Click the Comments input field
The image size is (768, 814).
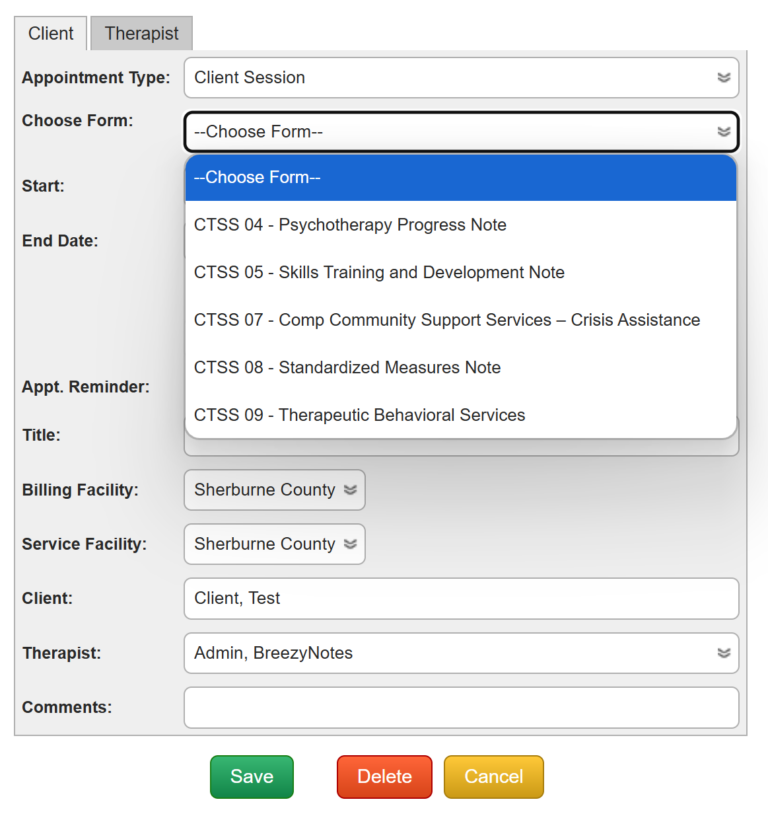click(461, 708)
